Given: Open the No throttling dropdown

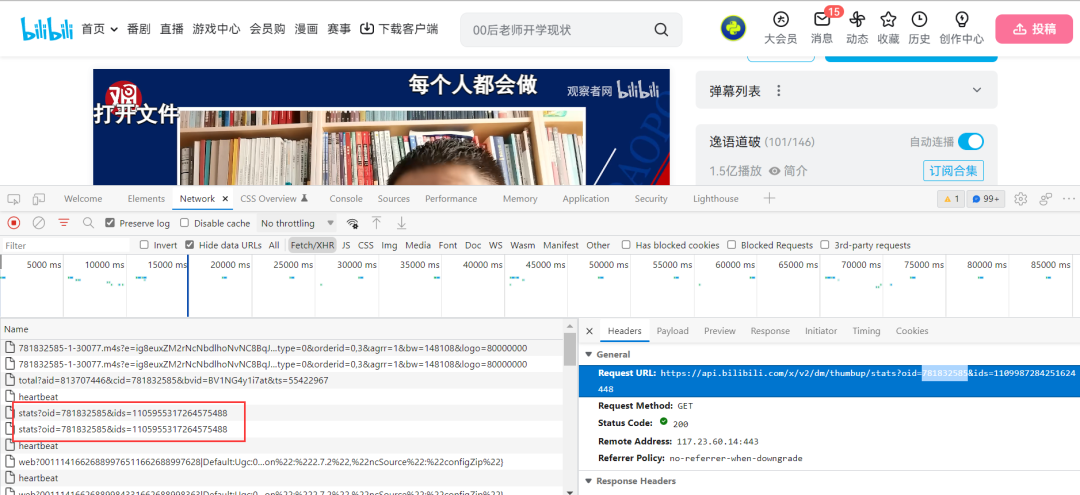Looking at the screenshot, I should tap(297, 223).
